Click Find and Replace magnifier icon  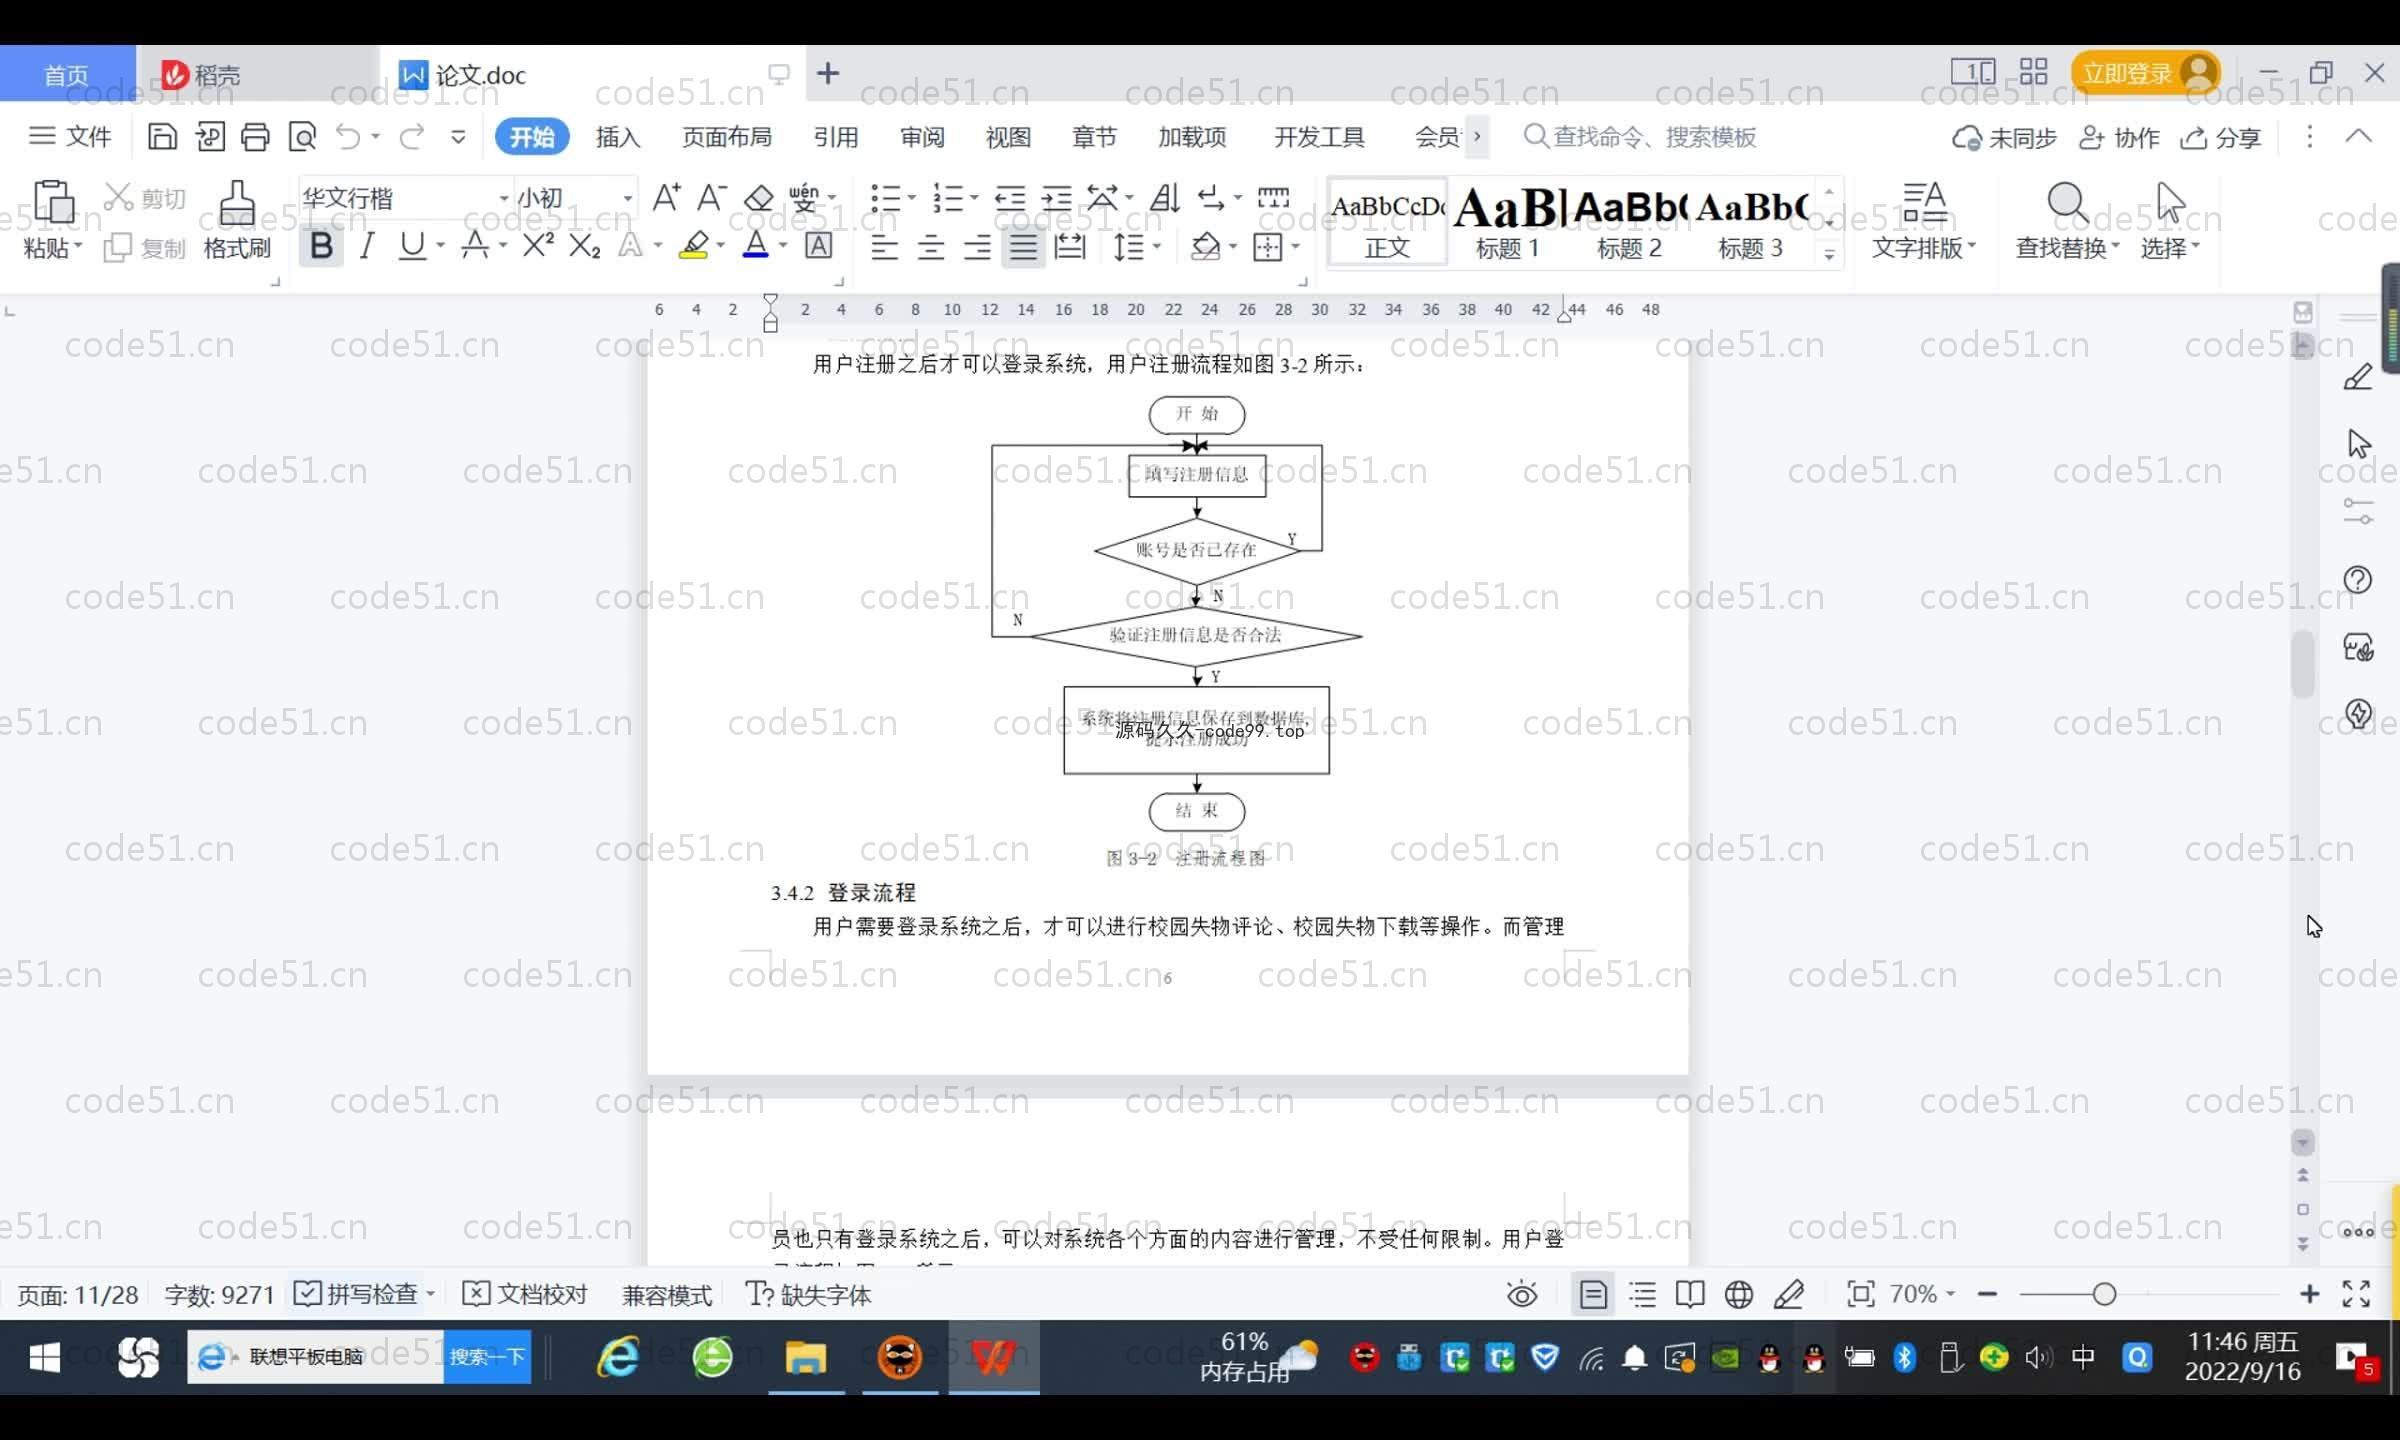coord(2067,203)
